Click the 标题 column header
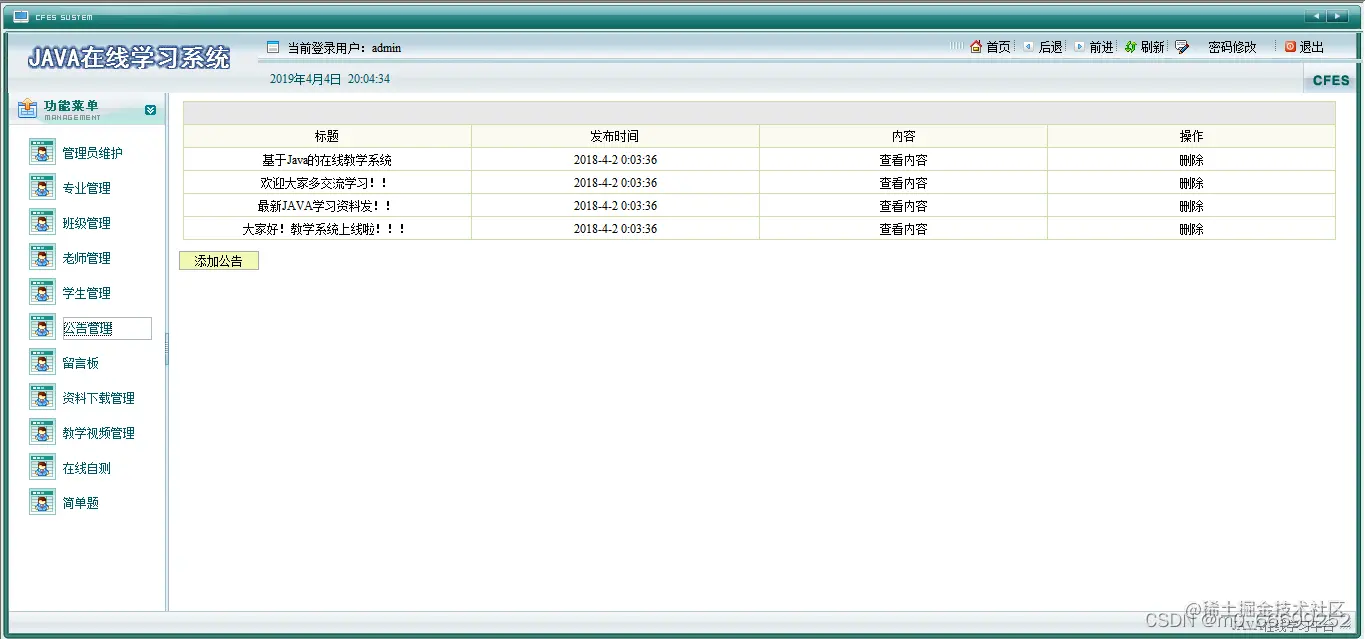 point(327,136)
